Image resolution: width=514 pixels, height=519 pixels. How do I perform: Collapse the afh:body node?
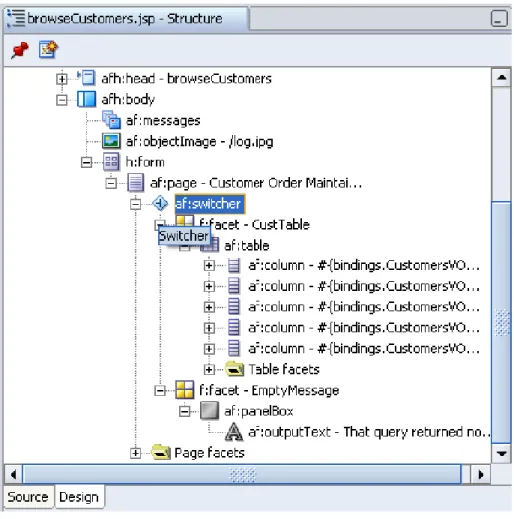click(x=62, y=100)
